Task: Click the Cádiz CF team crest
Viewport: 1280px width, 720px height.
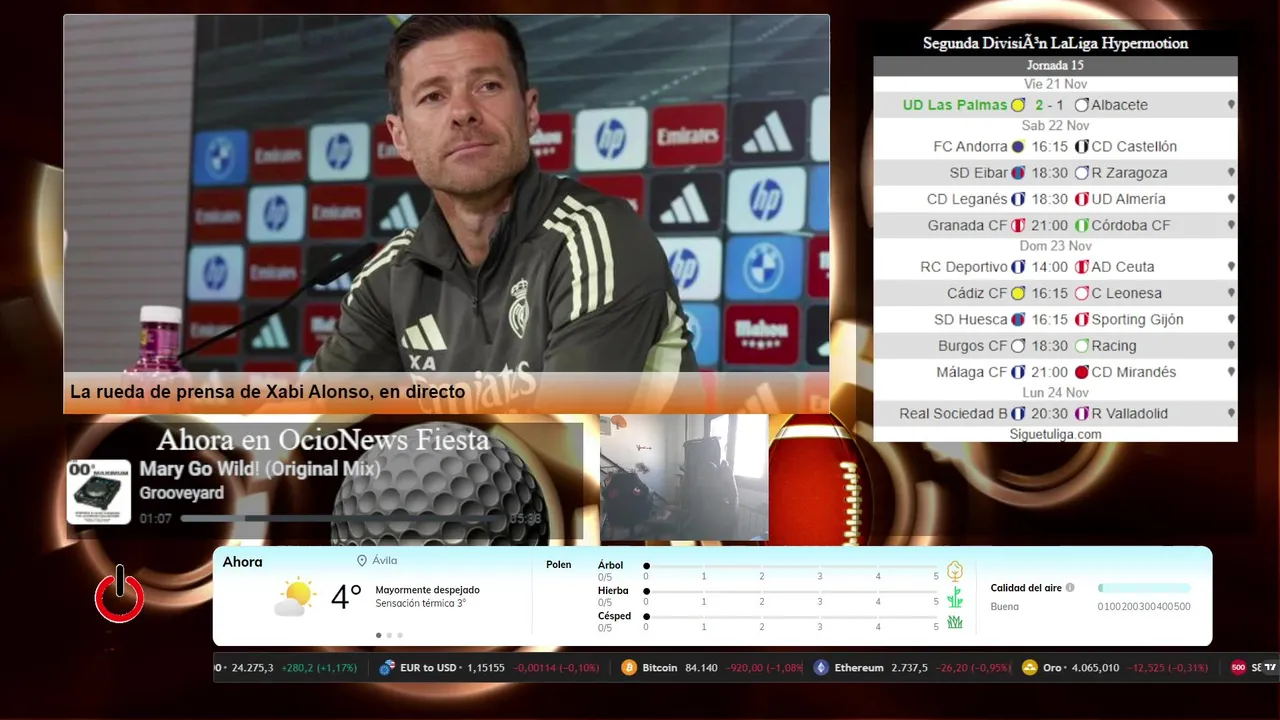Action: tap(1018, 293)
